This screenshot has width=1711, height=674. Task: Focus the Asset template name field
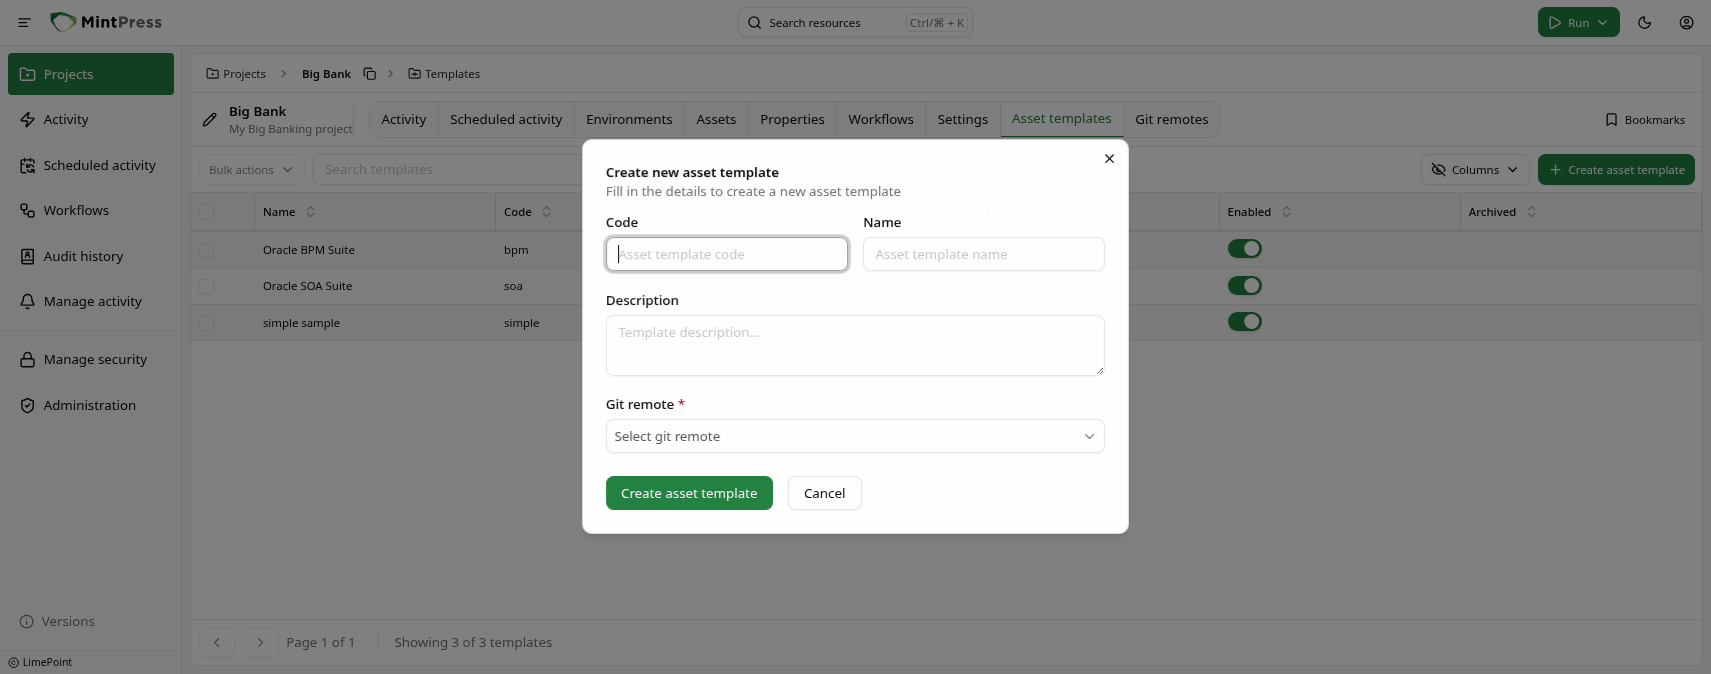point(984,254)
